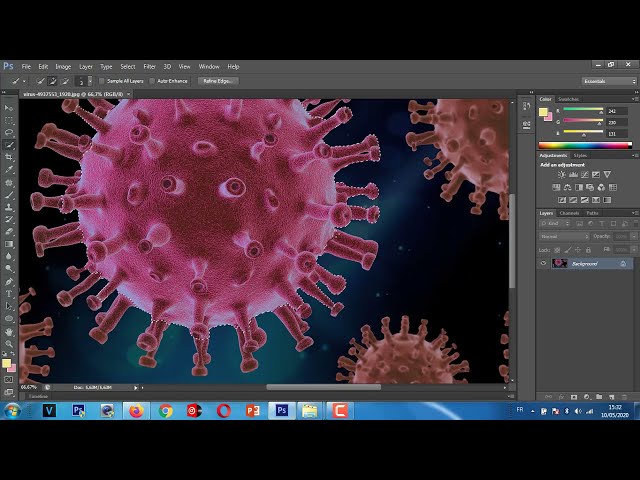The width and height of the screenshot is (640, 480).
Task: Open the Select menu
Action: tap(127, 67)
